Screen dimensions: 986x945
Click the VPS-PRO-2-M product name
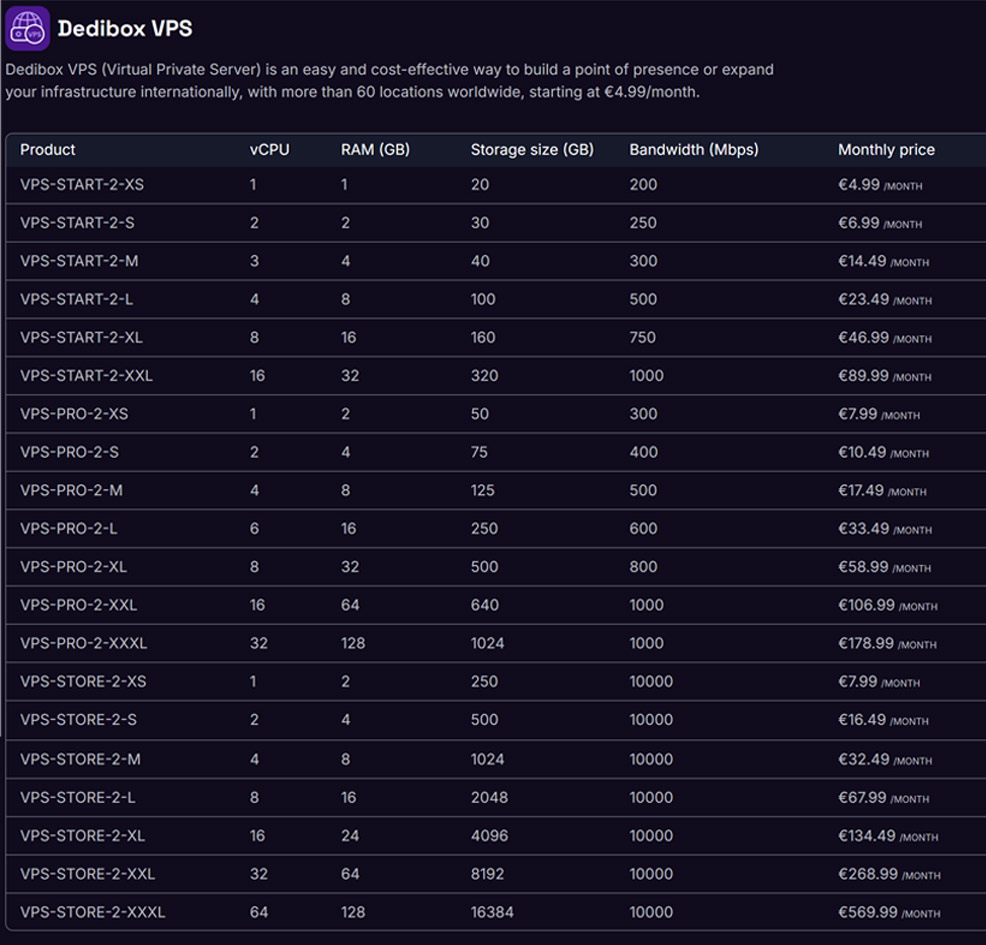coord(71,490)
